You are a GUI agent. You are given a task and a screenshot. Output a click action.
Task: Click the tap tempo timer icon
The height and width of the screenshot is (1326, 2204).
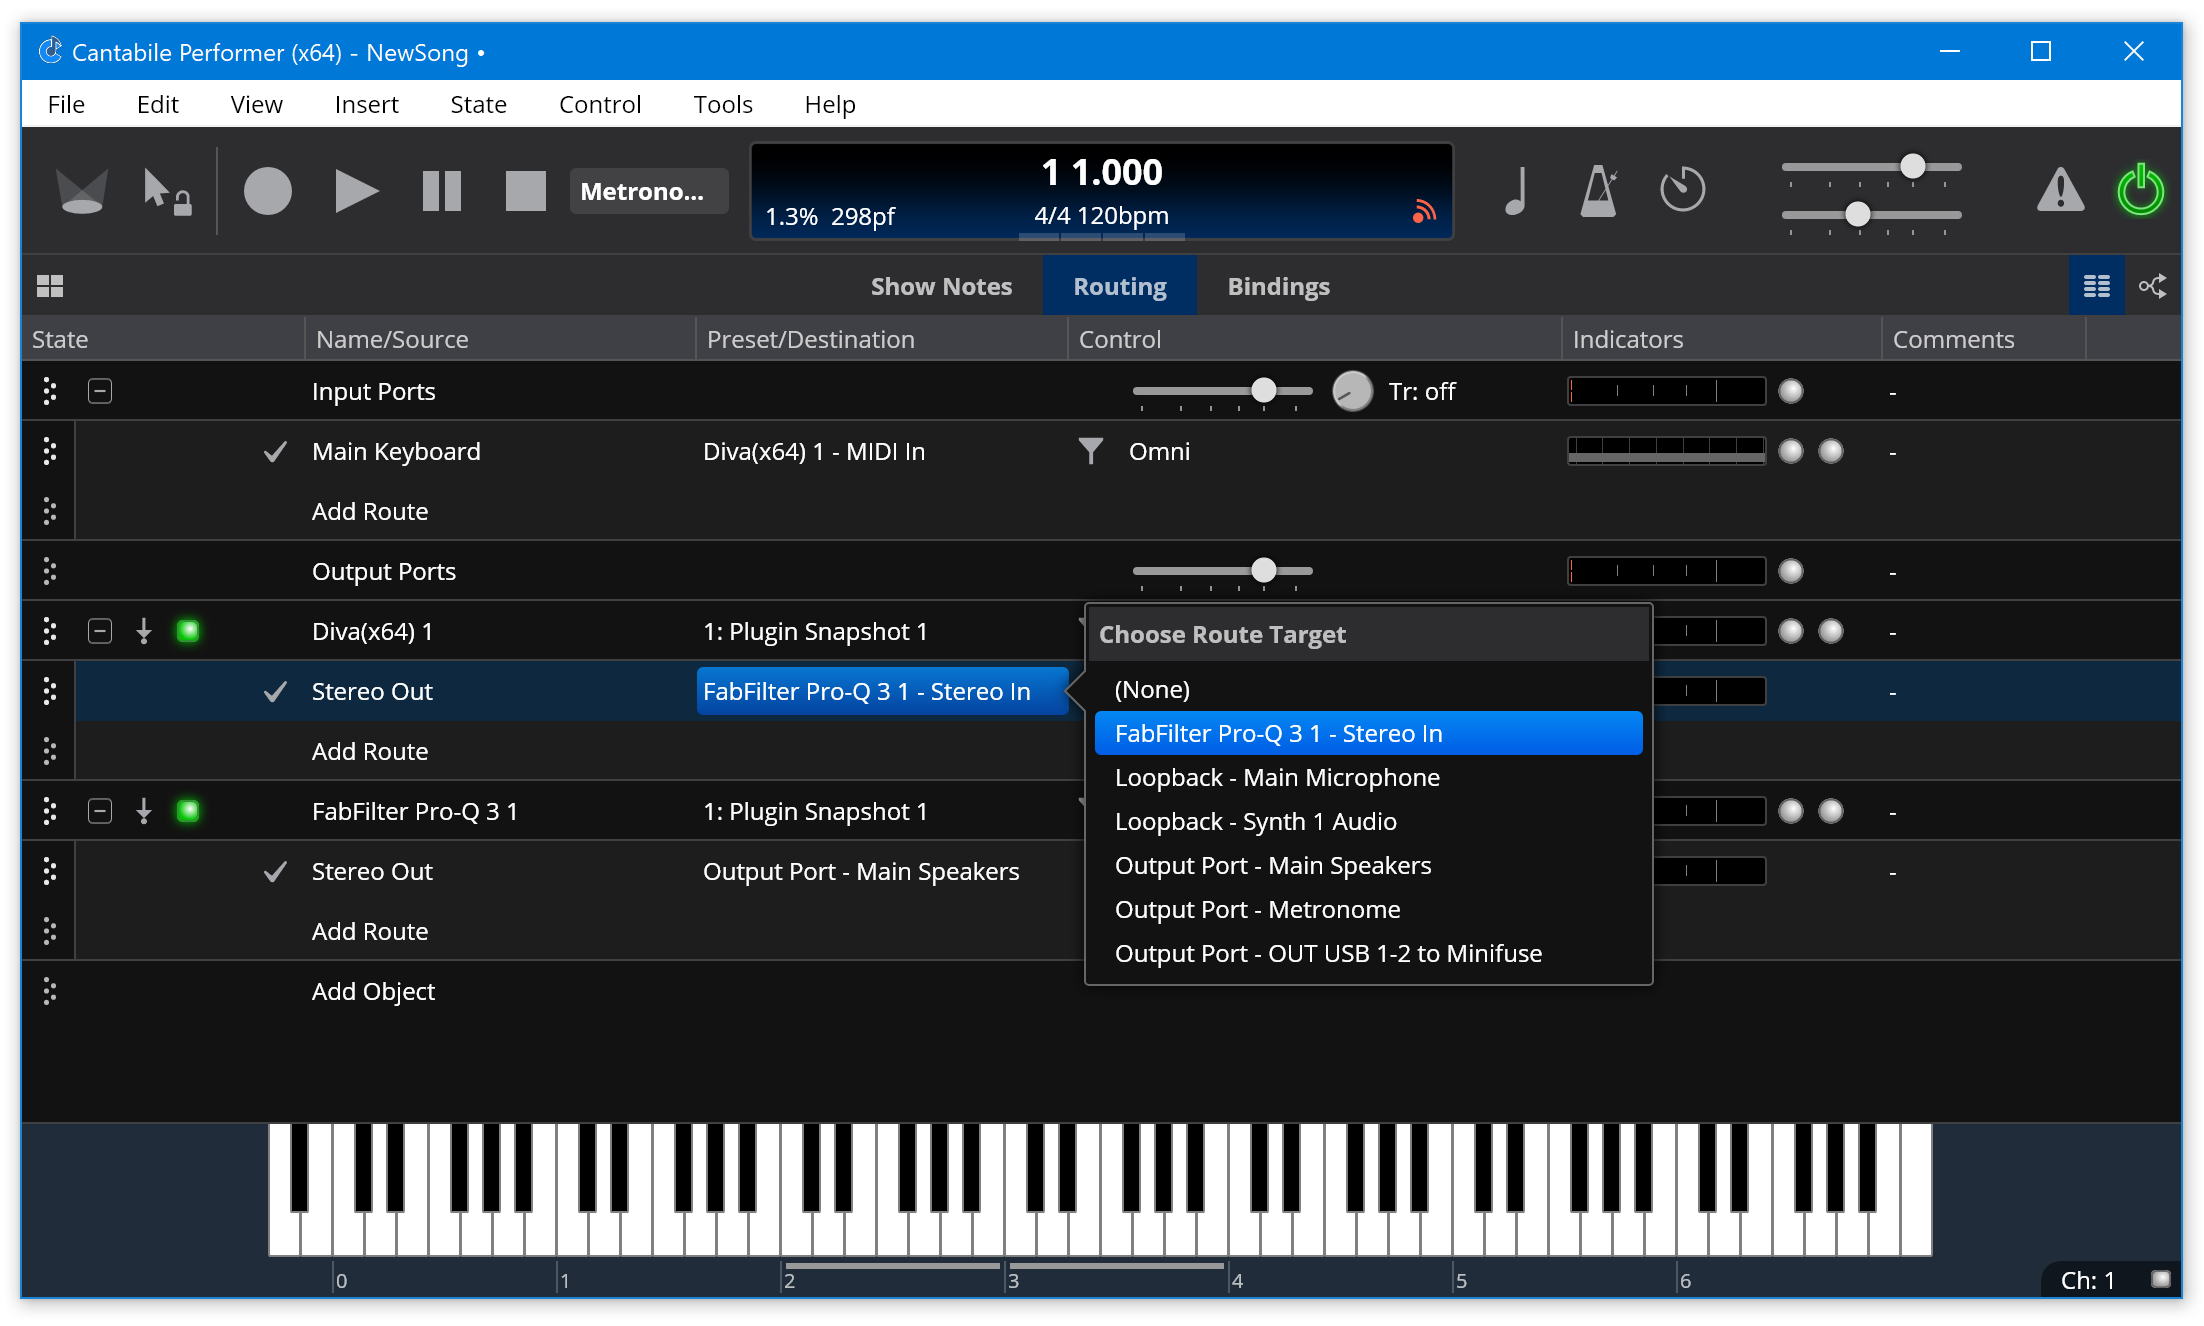[x=1682, y=189]
